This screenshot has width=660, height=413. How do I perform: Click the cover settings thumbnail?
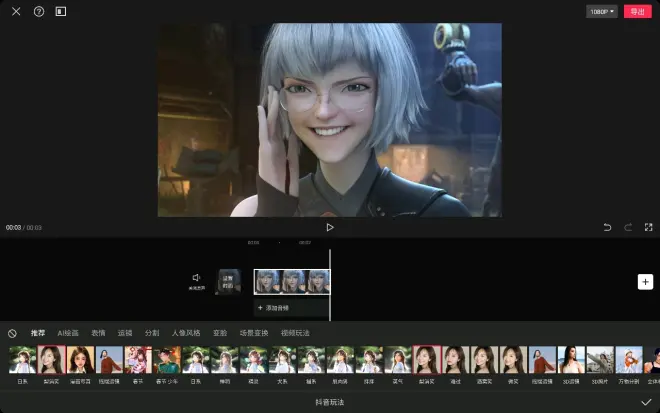(x=228, y=282)
